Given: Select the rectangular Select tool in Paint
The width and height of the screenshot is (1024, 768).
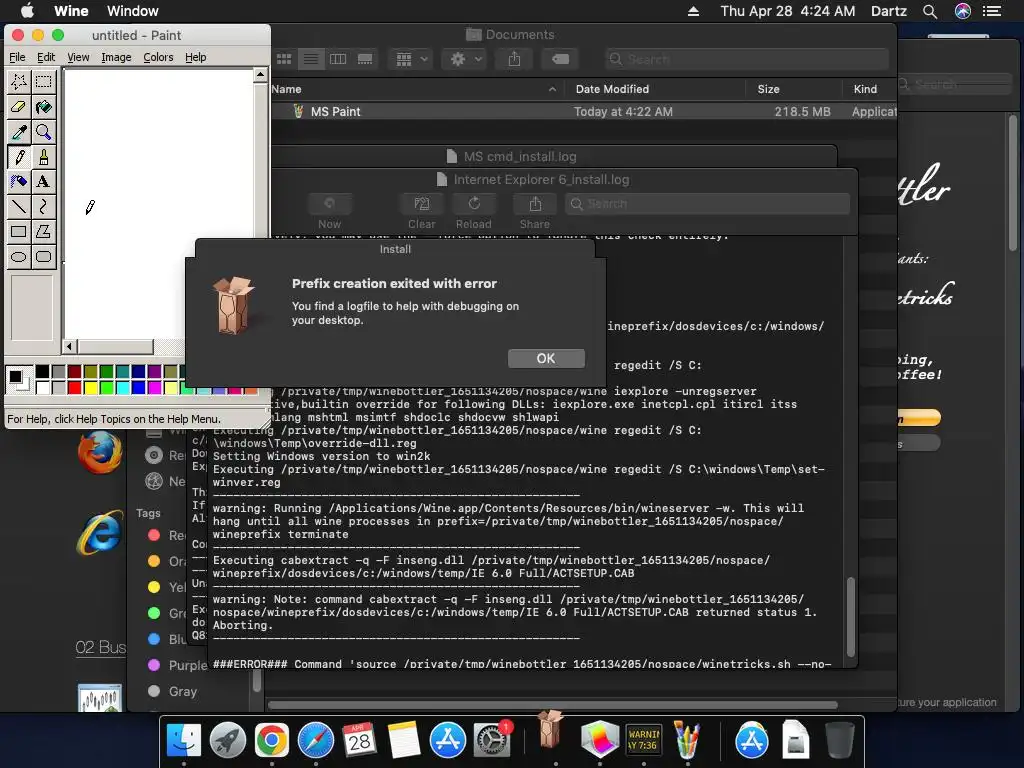Looking at the screenshot, I should (44, 82).
